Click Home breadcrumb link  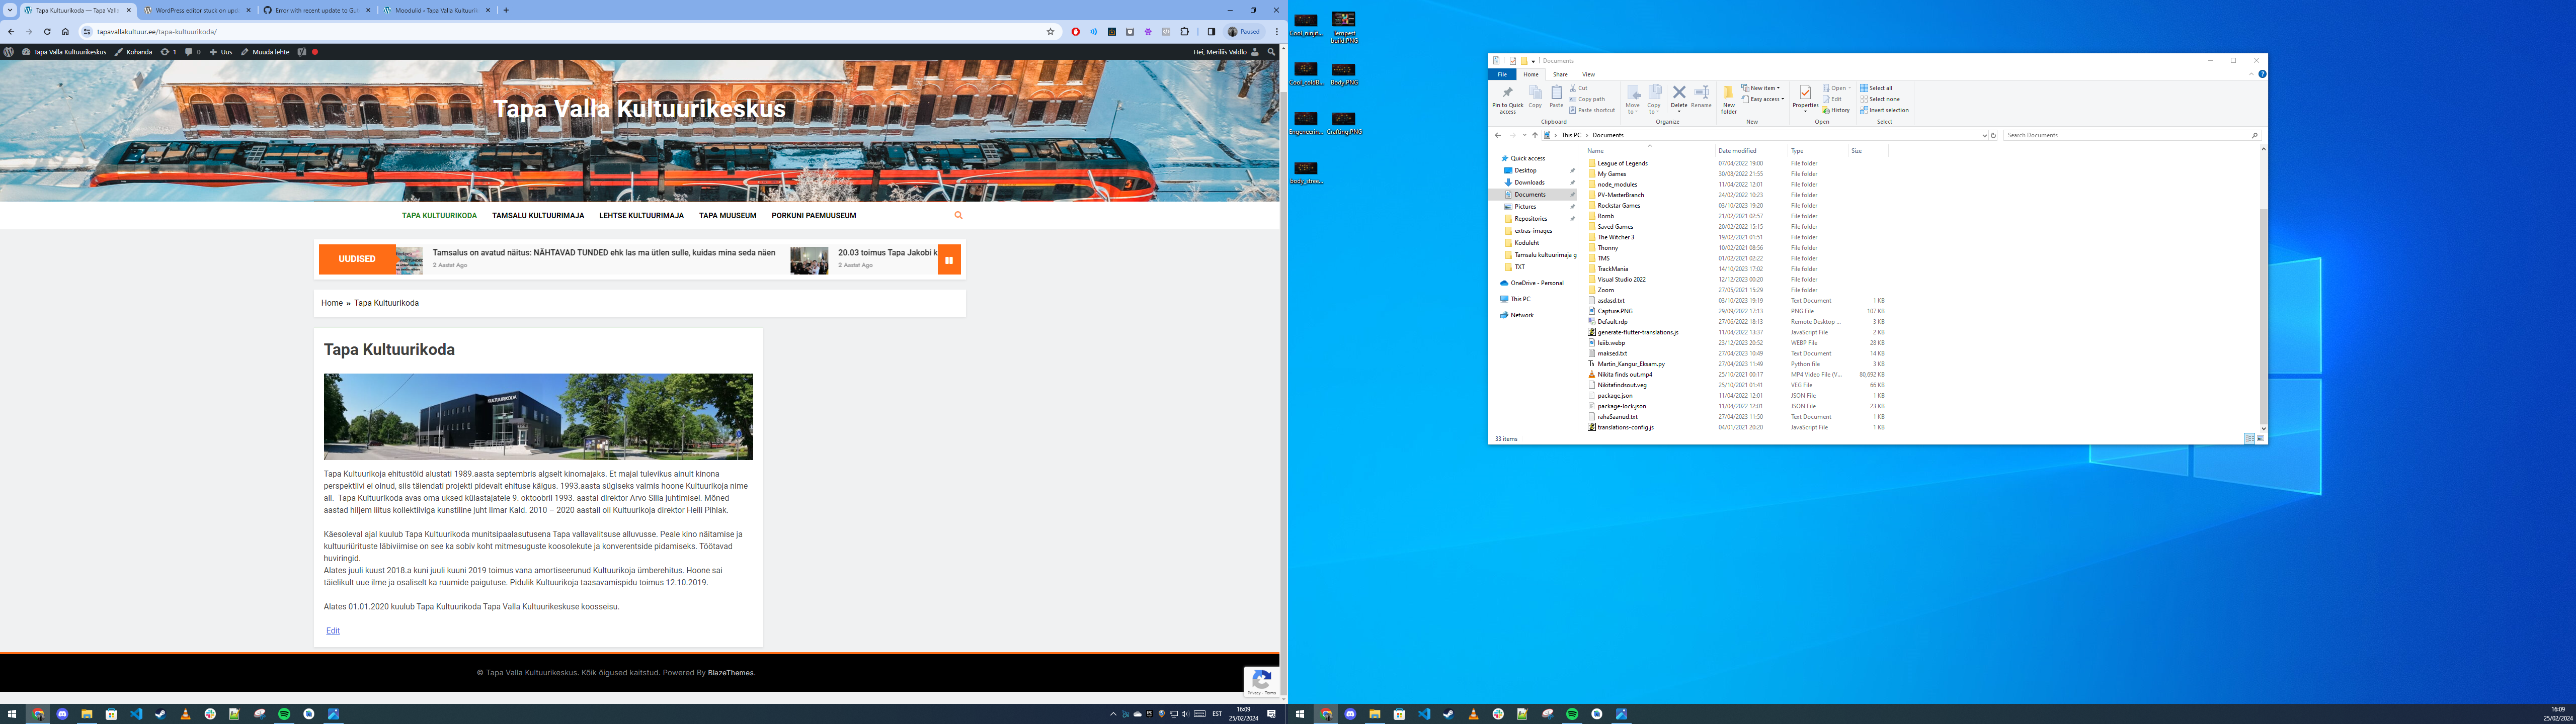[x=331, y=303]
